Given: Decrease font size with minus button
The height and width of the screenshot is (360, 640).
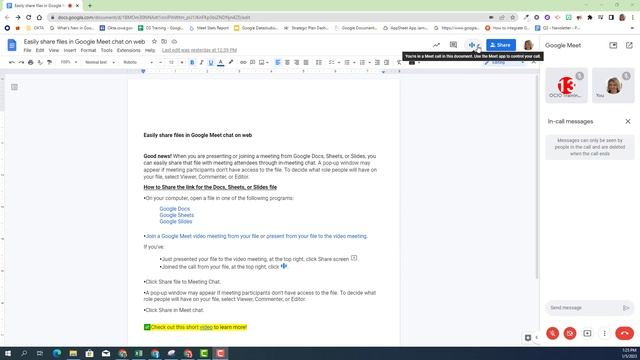Looking at the screenshot, I should [160, 62].
